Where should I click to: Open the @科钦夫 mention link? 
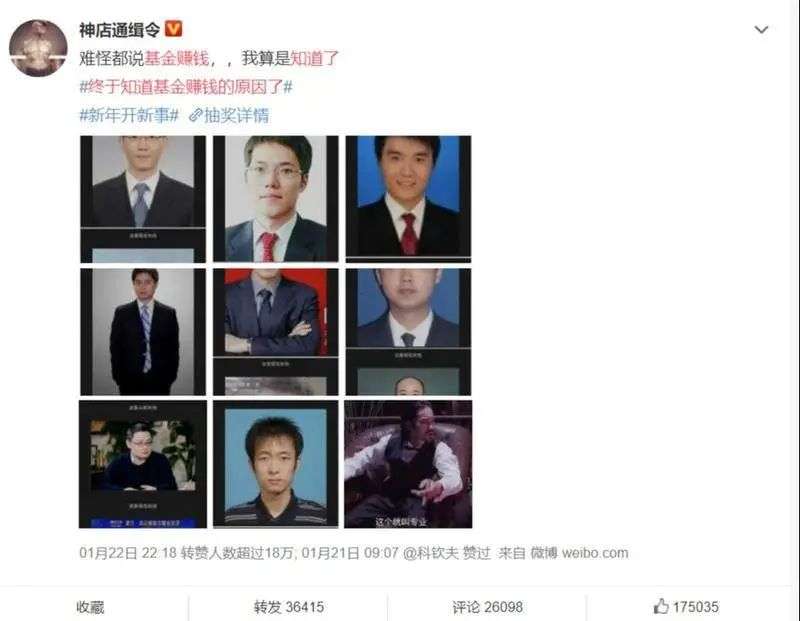(x=431, y=553)
